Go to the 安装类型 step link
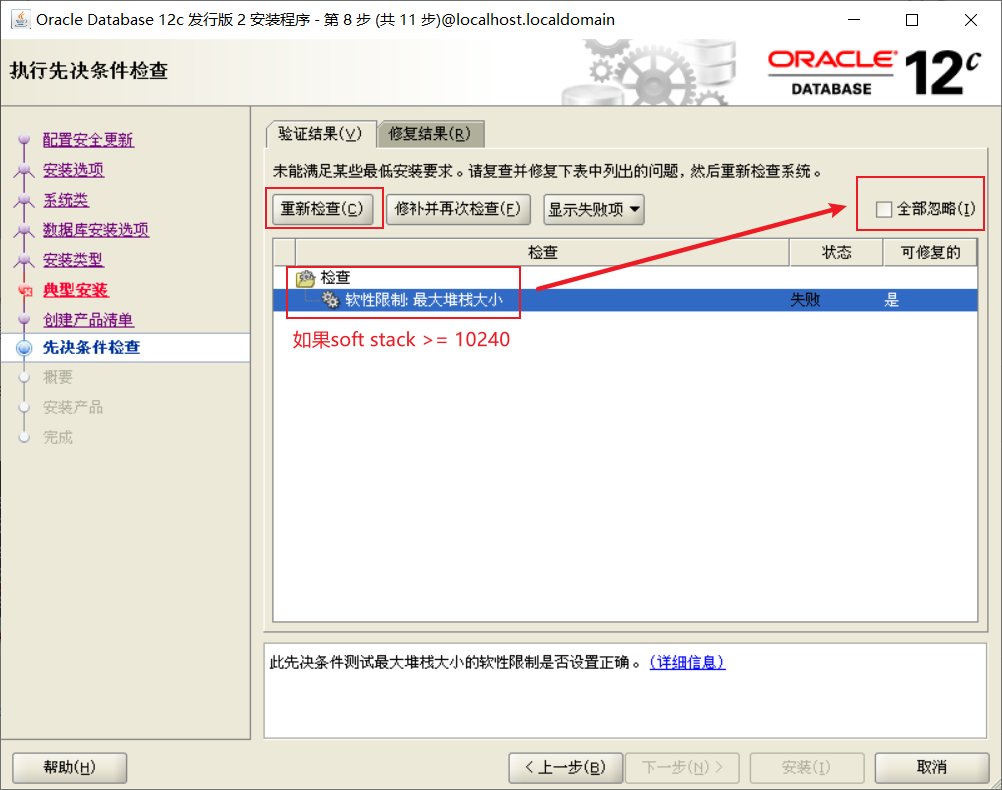Viewport: 1002px width, 790px height. click(x=73, y=260)
